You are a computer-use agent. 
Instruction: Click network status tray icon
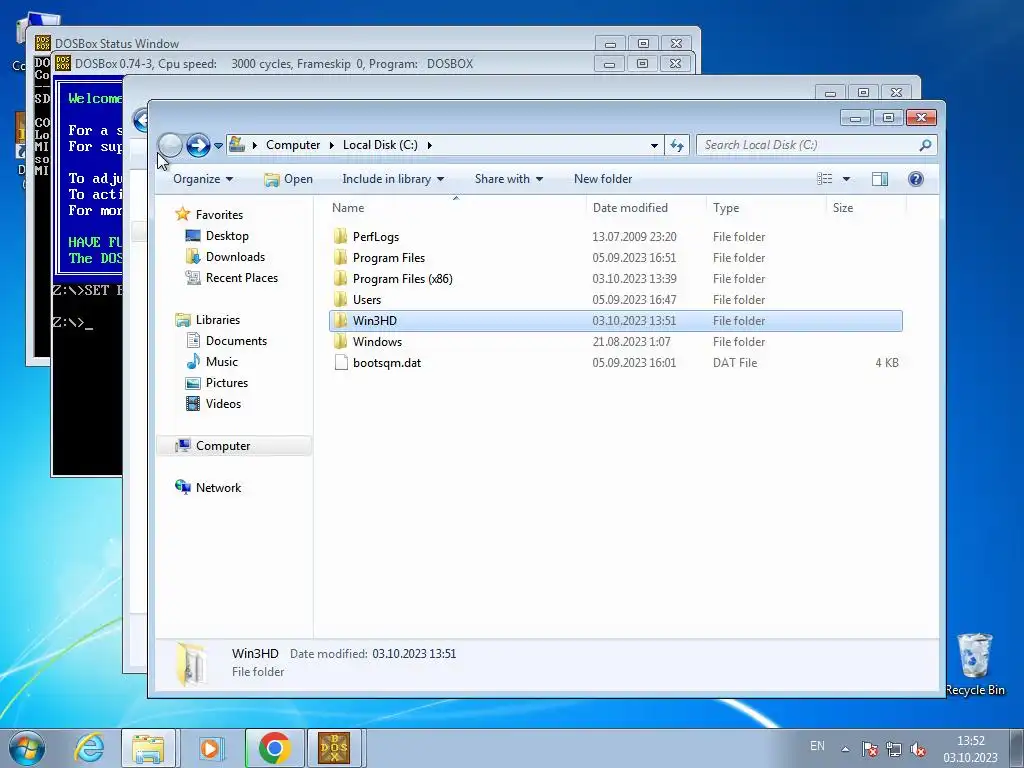click(x=893, y=749)
